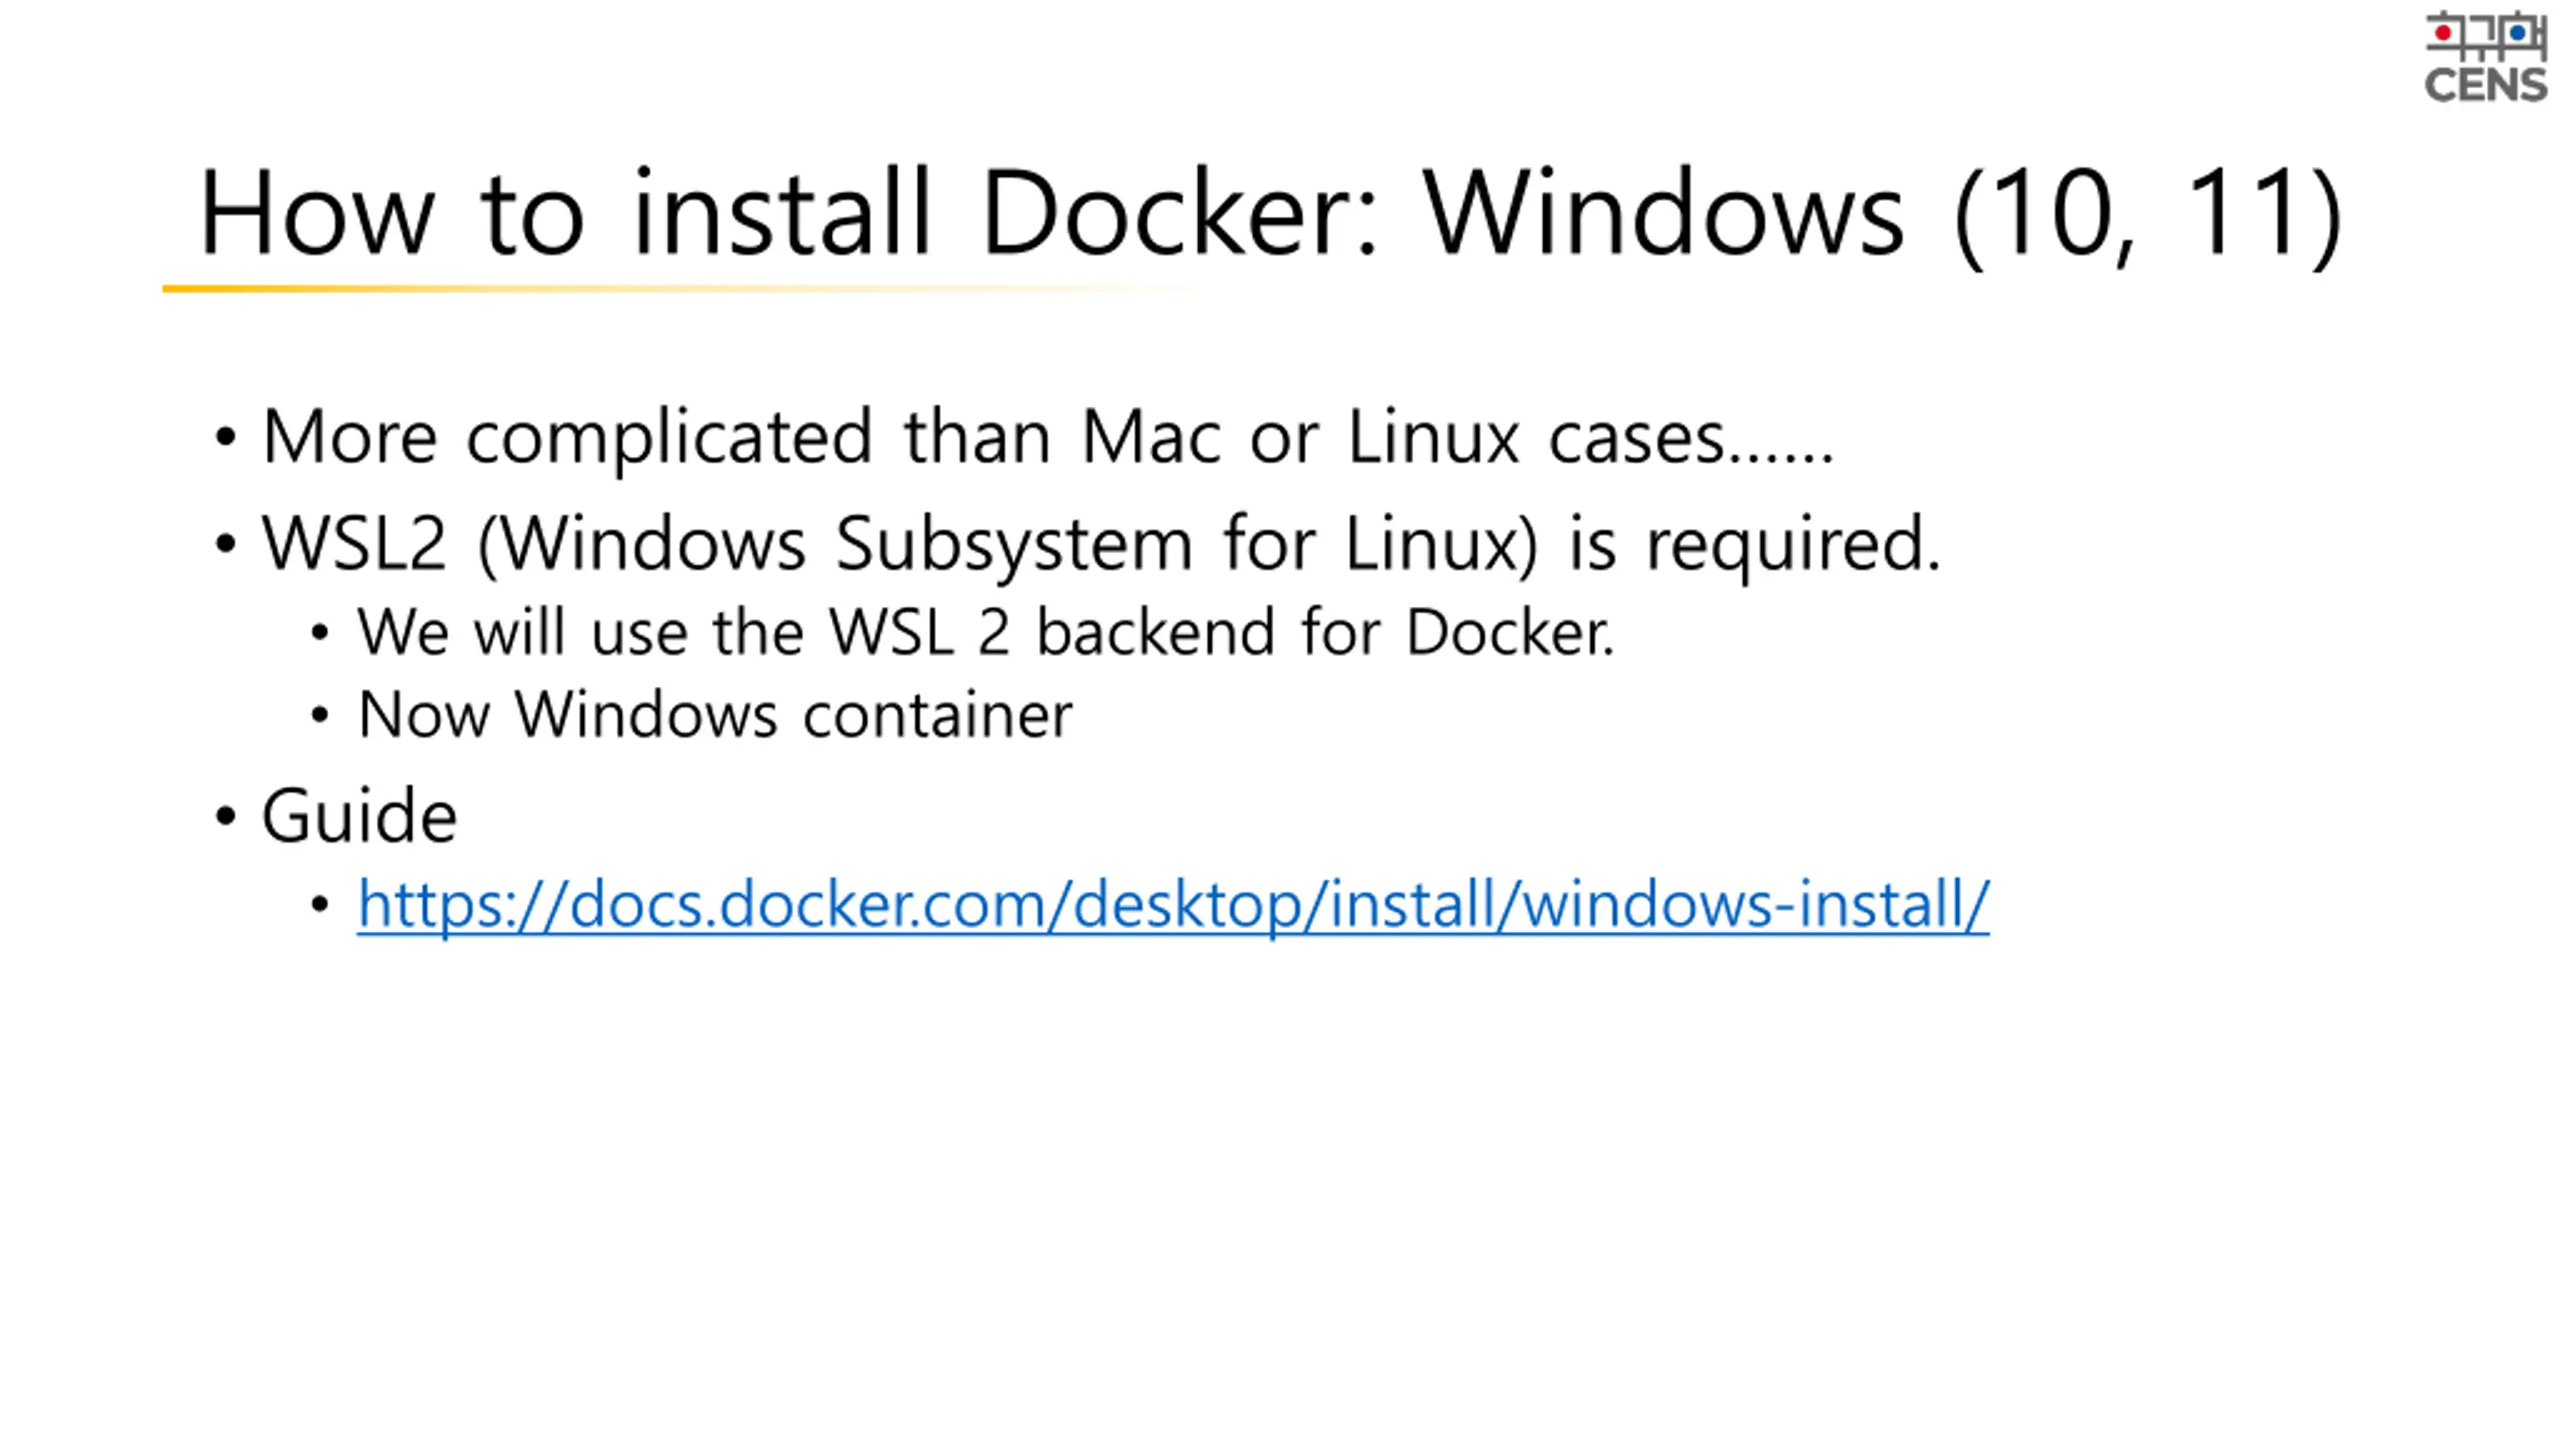Click 'windows-install/' portion of the URL
The height and width of the screenshot is (1440, 2560).
(x=1756, y=904)
